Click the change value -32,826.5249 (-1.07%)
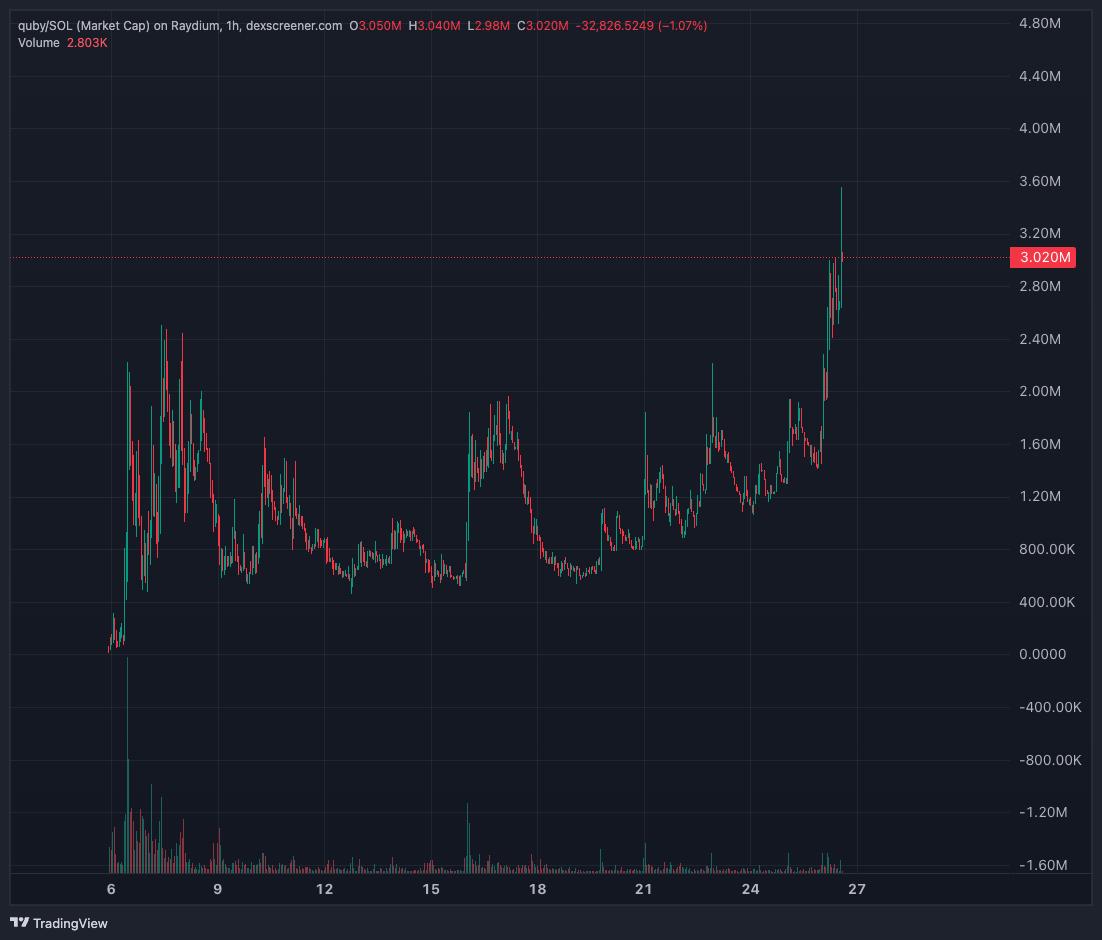 click(x=641, y=26)
